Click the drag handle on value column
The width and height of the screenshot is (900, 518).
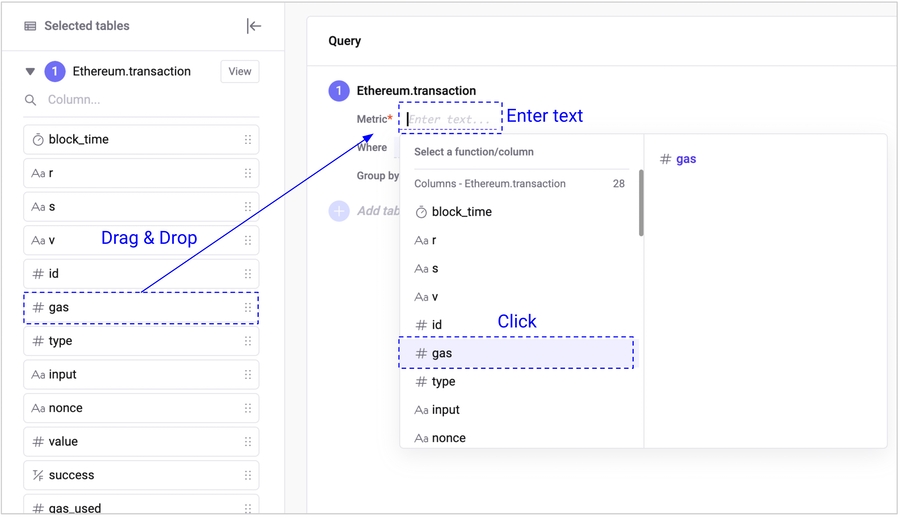pyautogui.click(x=248, y=442)
